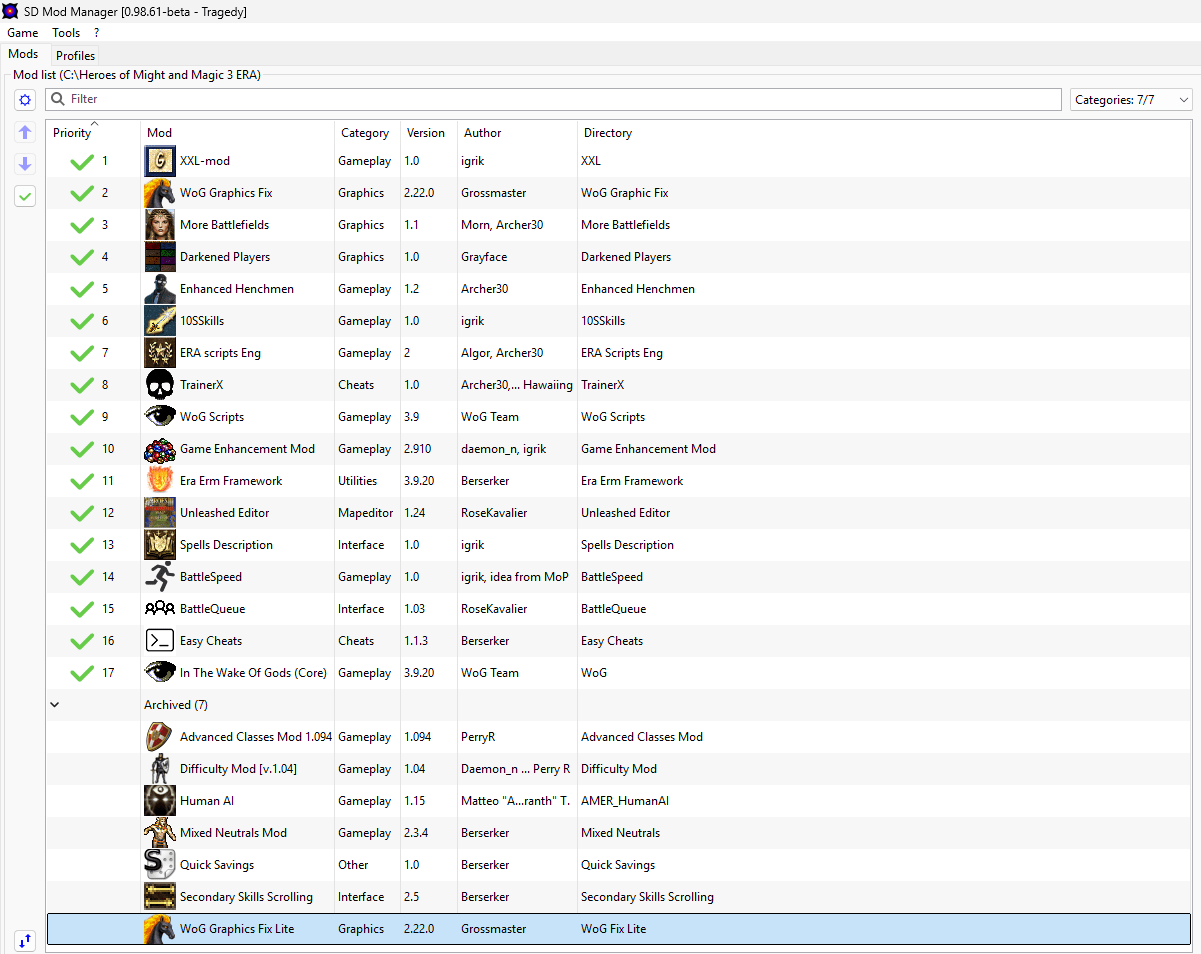Open the gear settings button beside filter
This screenshot has height=954, width=1201.
[x=25, y=100]
